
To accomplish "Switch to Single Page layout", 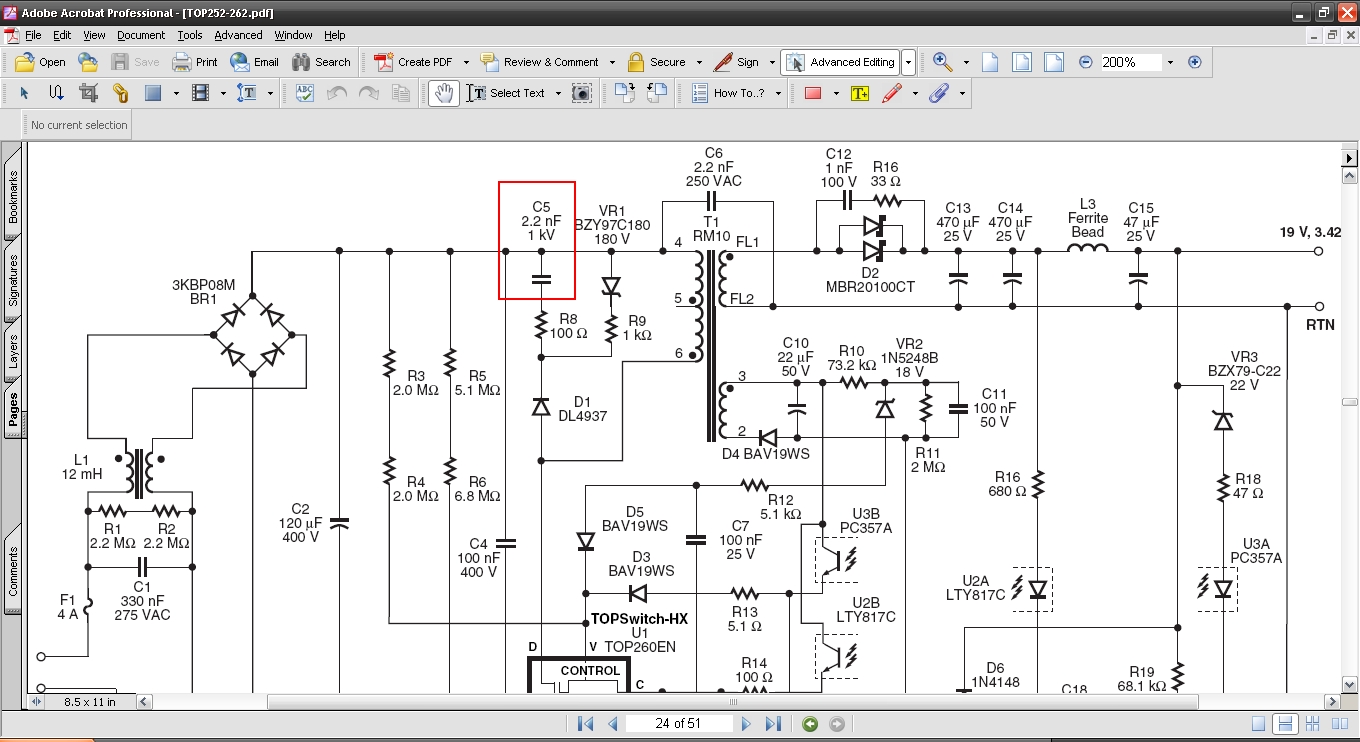I will pos(1259,724).
